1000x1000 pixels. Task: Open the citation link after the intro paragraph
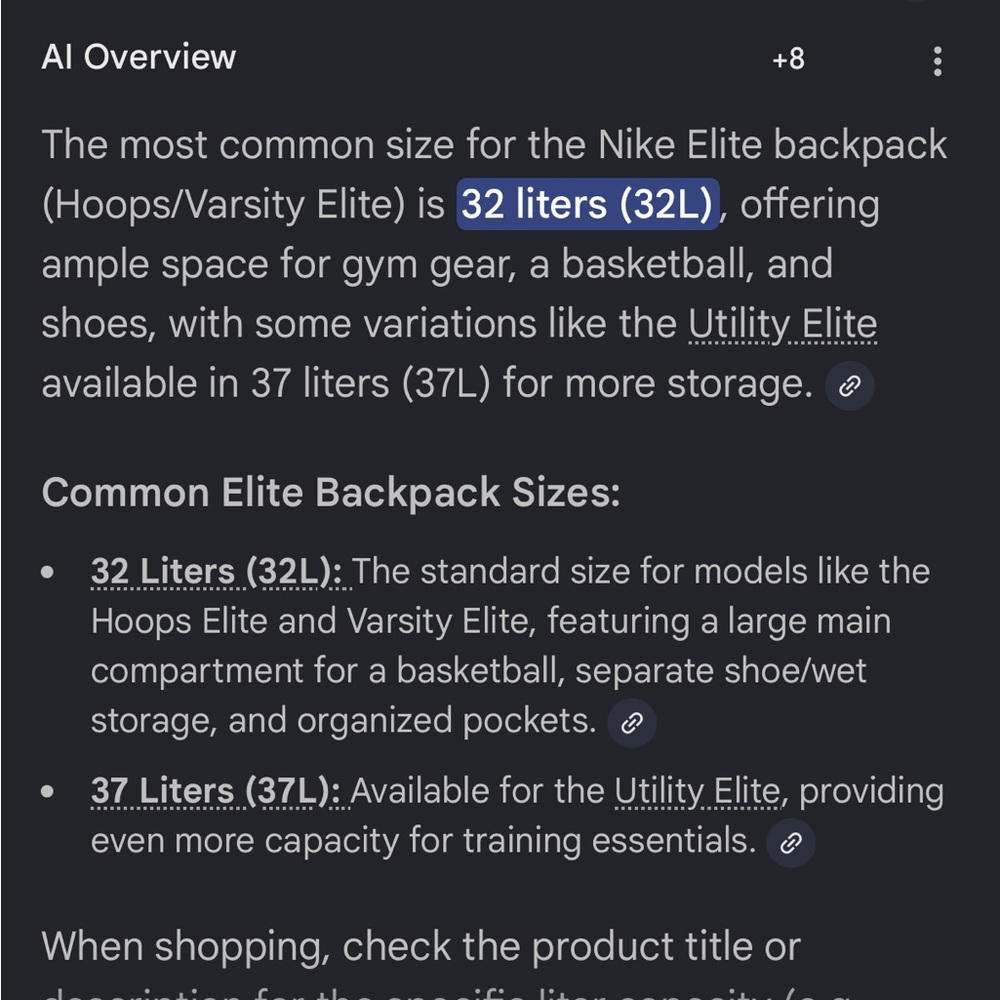click(x=849, y=385)
